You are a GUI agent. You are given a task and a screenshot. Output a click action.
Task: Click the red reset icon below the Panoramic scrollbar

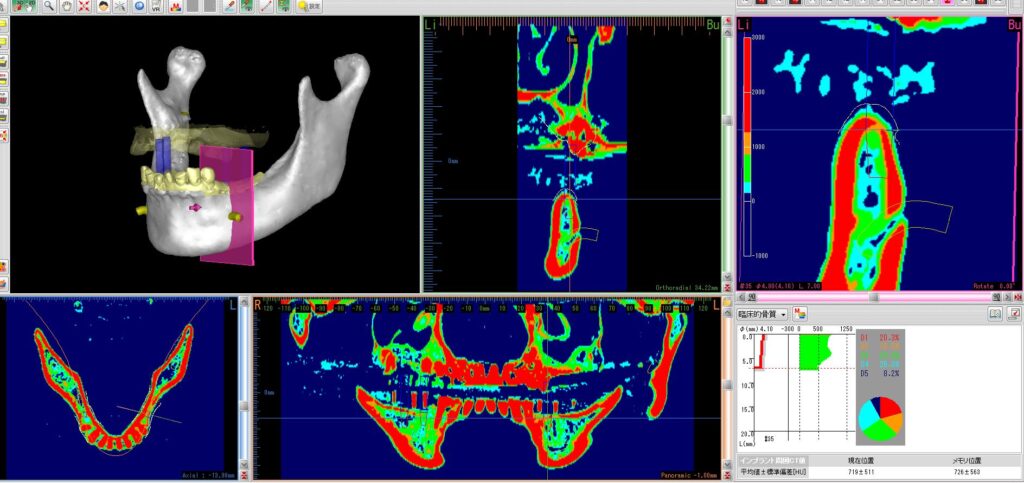coord(727,475)
